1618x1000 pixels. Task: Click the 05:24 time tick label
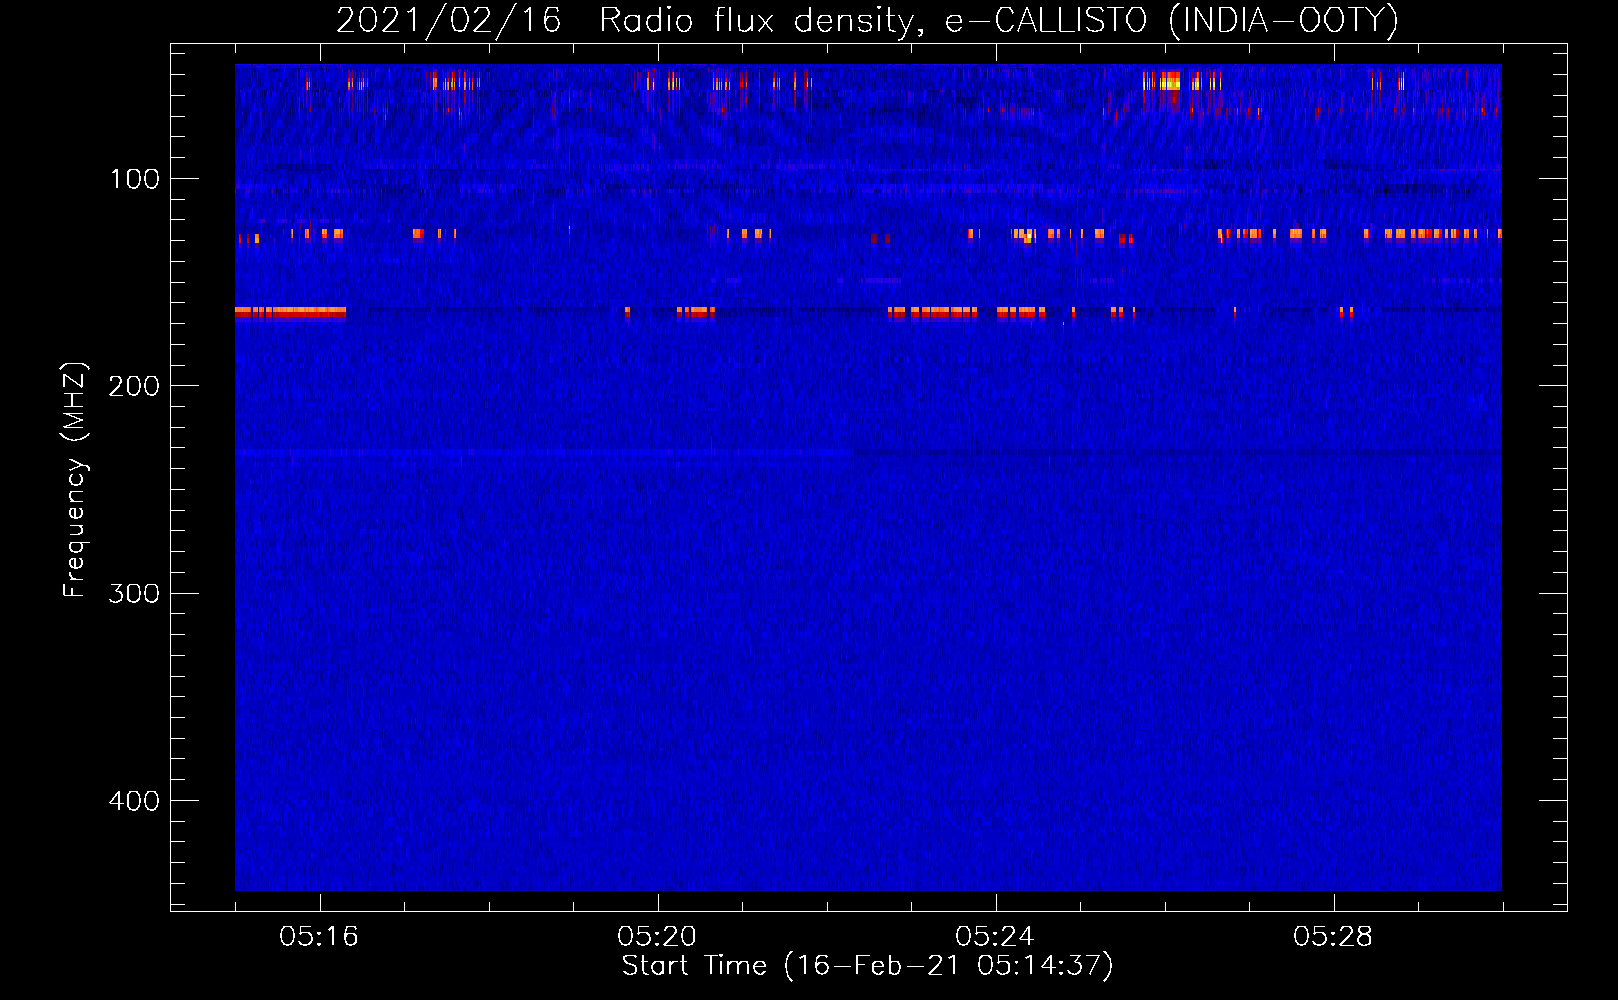pos(995,937)
